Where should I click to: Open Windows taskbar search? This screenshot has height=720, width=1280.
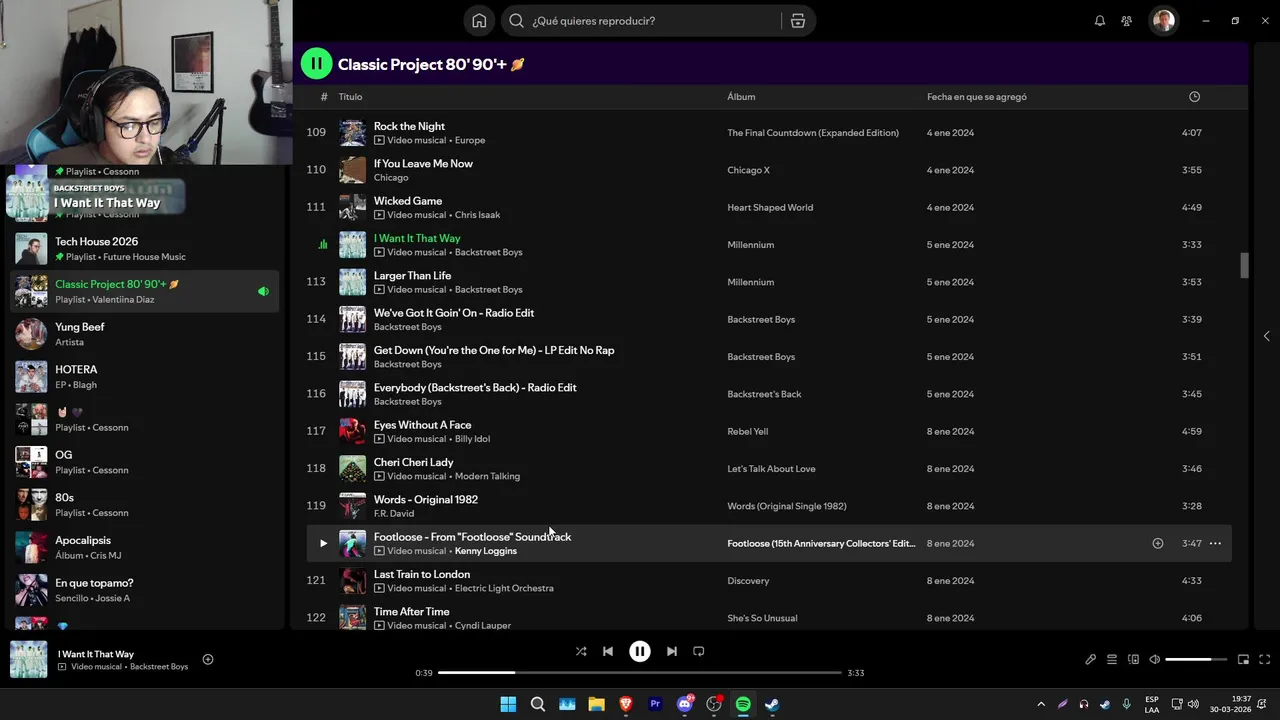[x=538, y=704]
